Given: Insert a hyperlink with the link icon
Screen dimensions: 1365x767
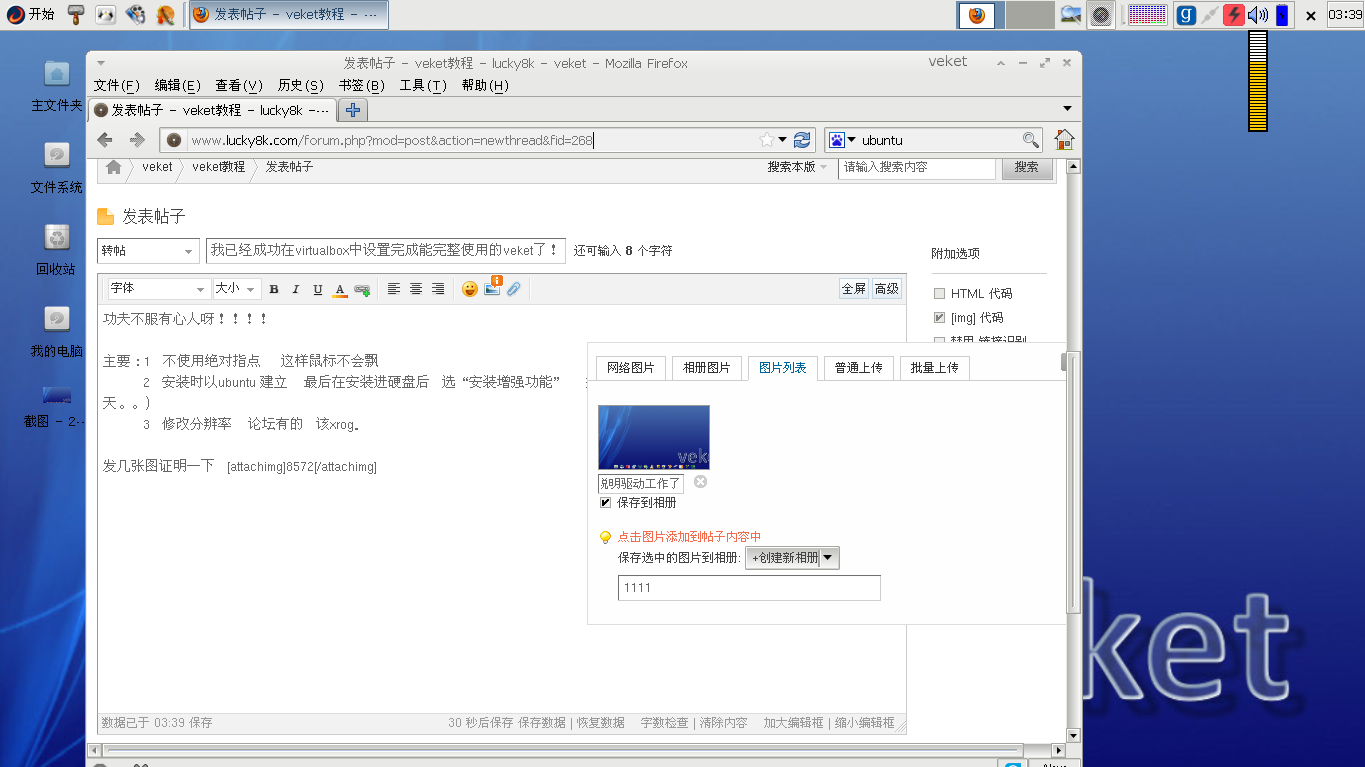Looking at the screenshot, I should (x=362, y=289).
